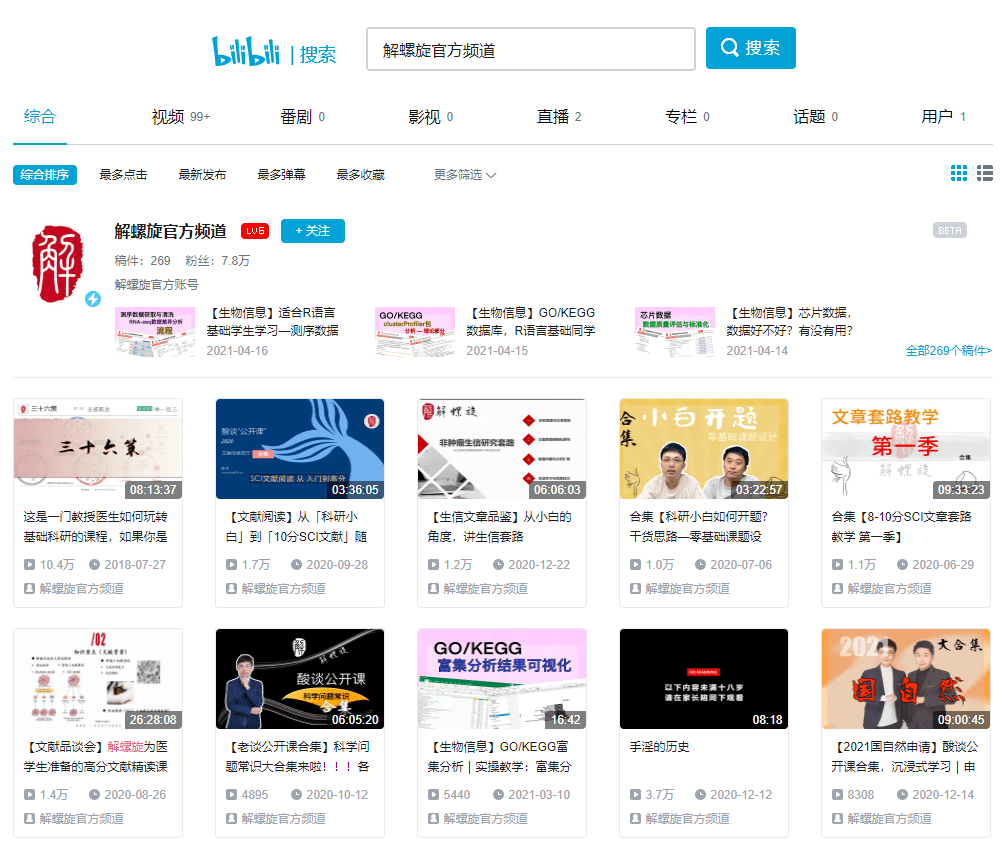Click play count icon beside 8308
Image resolution: width=1004 pixels, height=851 pixels.
pyautogui.click(x=838, y=795)
